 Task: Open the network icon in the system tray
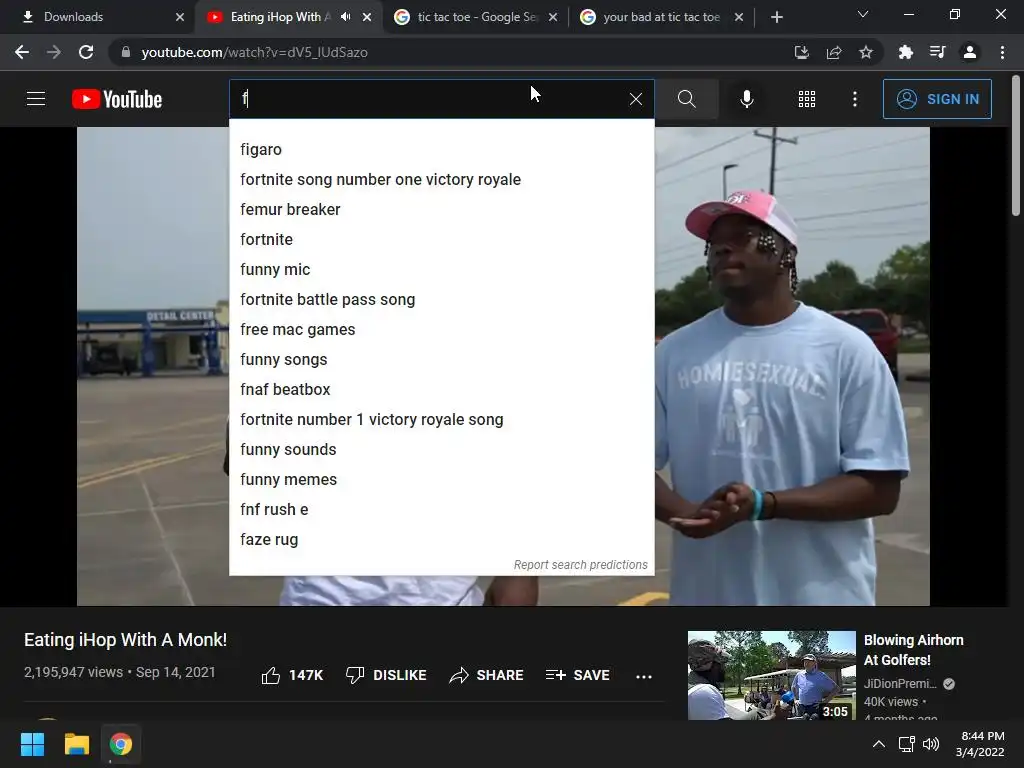(x=906, y=744)
